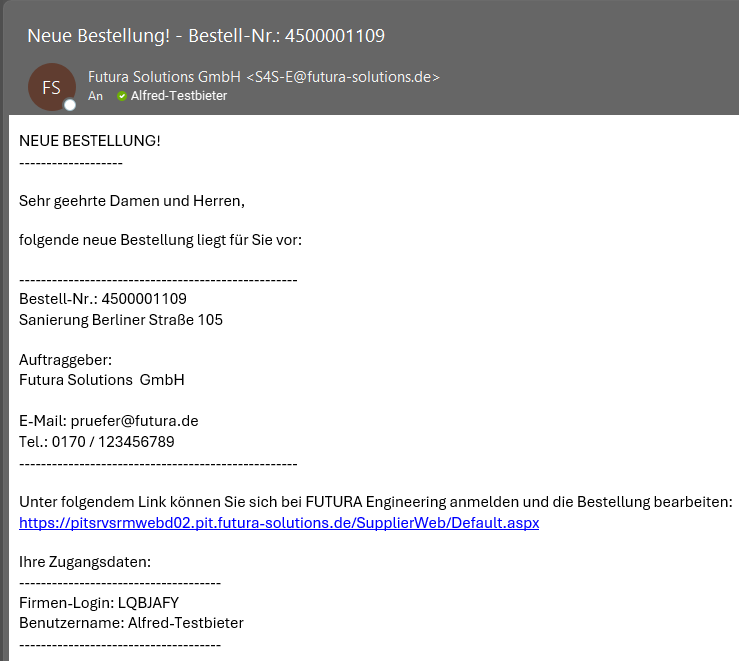This screenshot has width=739, height=661.
Task: Open the SupplierWeb Default.aspx hyperlink
Action: click(x=279, y=523)
